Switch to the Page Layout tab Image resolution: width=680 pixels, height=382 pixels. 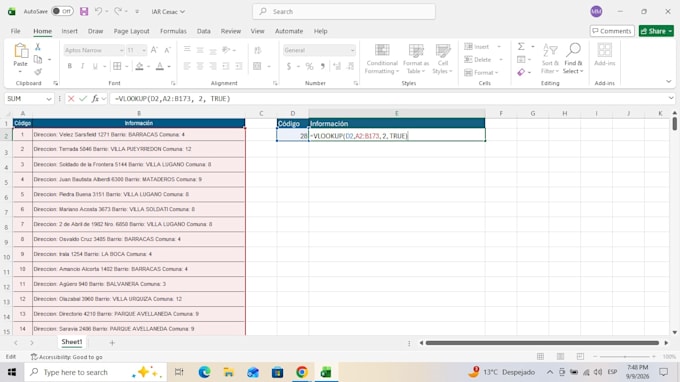click(131, 31)
